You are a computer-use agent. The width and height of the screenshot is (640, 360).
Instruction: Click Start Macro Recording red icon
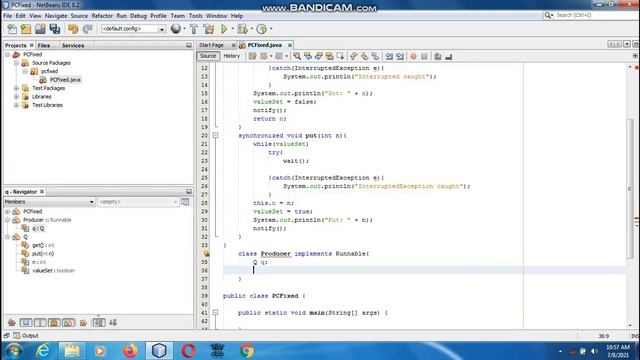(413, 56)
